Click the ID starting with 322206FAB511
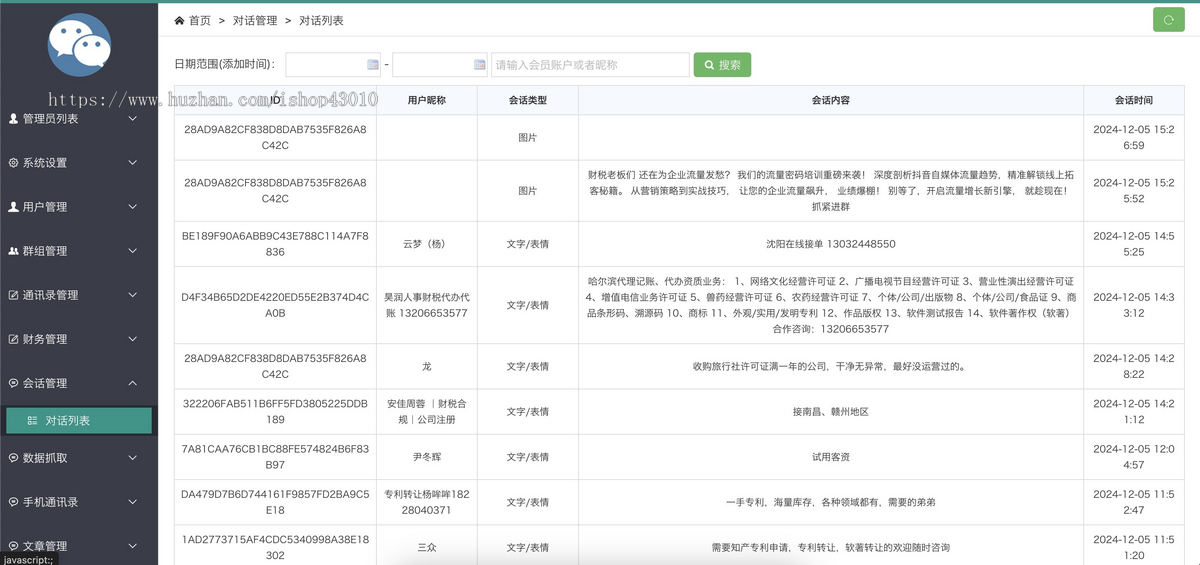This screenshot has width=1200, height=565. (x=275, y=412)
